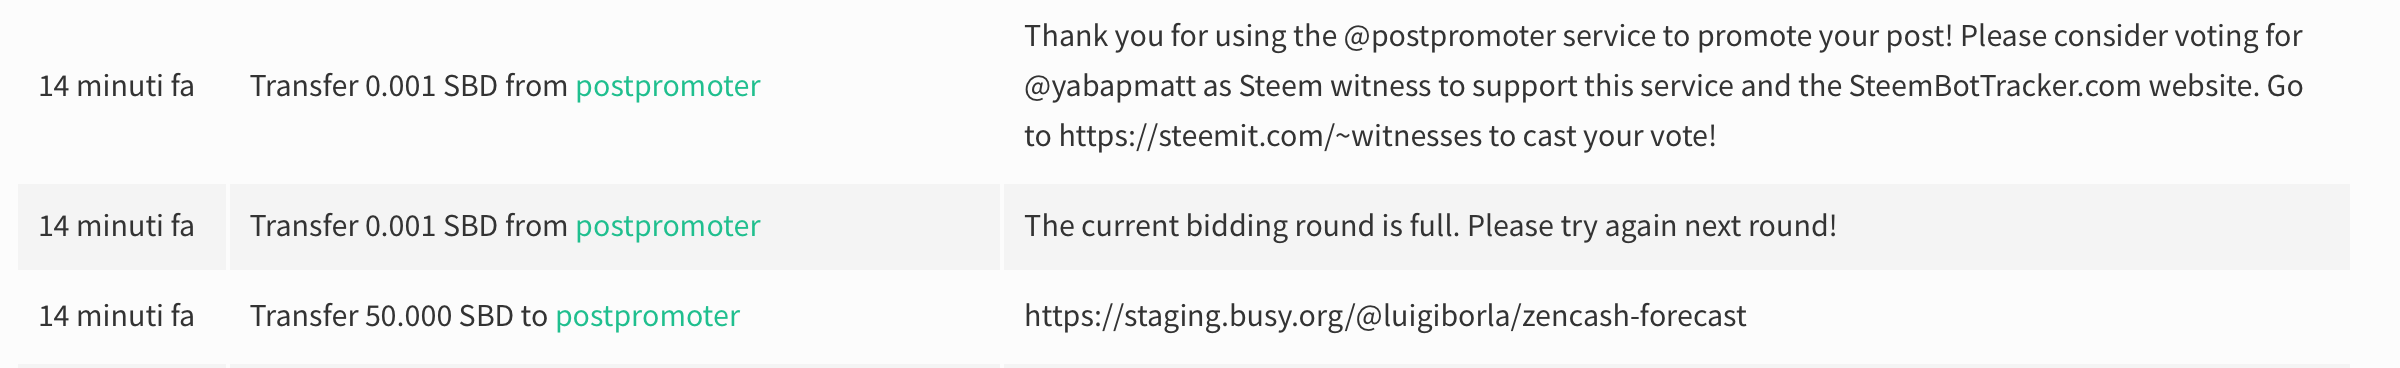Click the 'Transfer' word in the 50.000 SBD row
The image size is (2400, 368).
point(304,316)
